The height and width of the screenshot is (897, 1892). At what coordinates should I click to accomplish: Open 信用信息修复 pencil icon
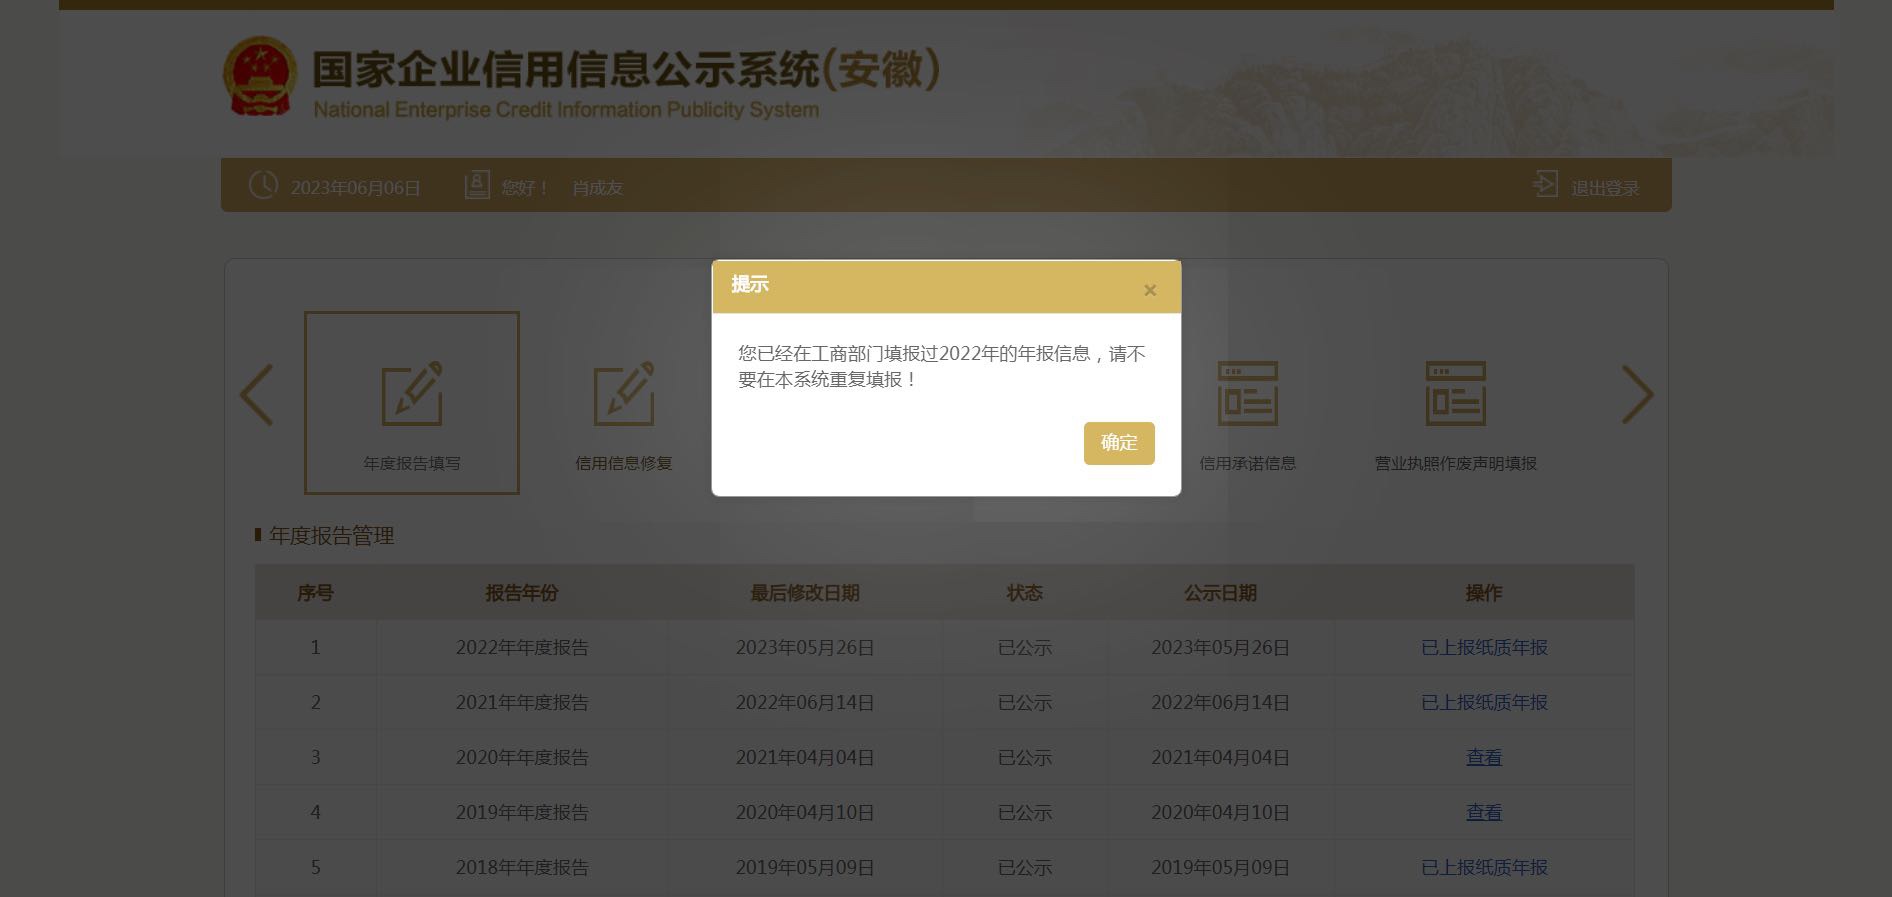[624, 394]
